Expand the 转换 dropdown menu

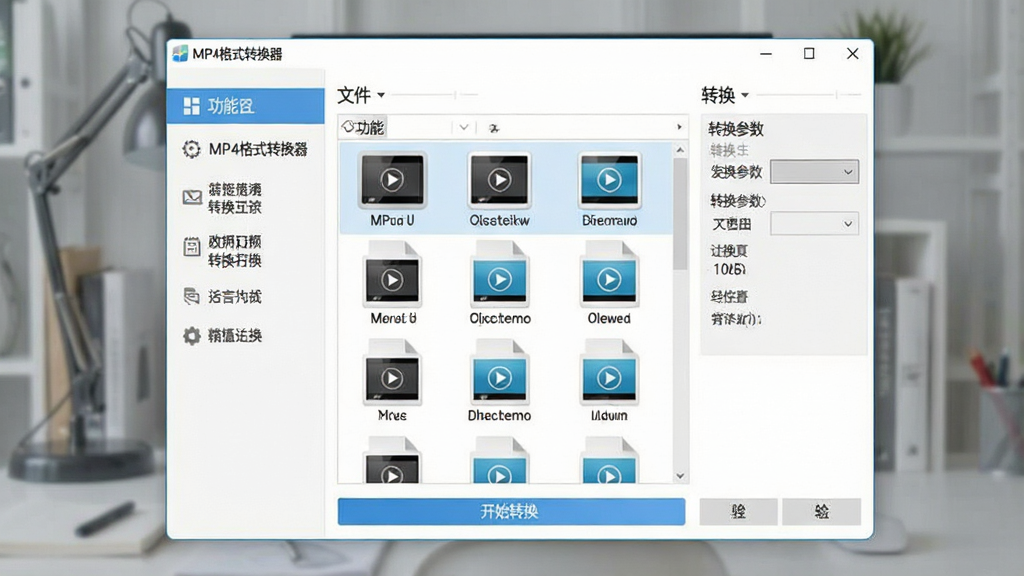pos(724,95)
